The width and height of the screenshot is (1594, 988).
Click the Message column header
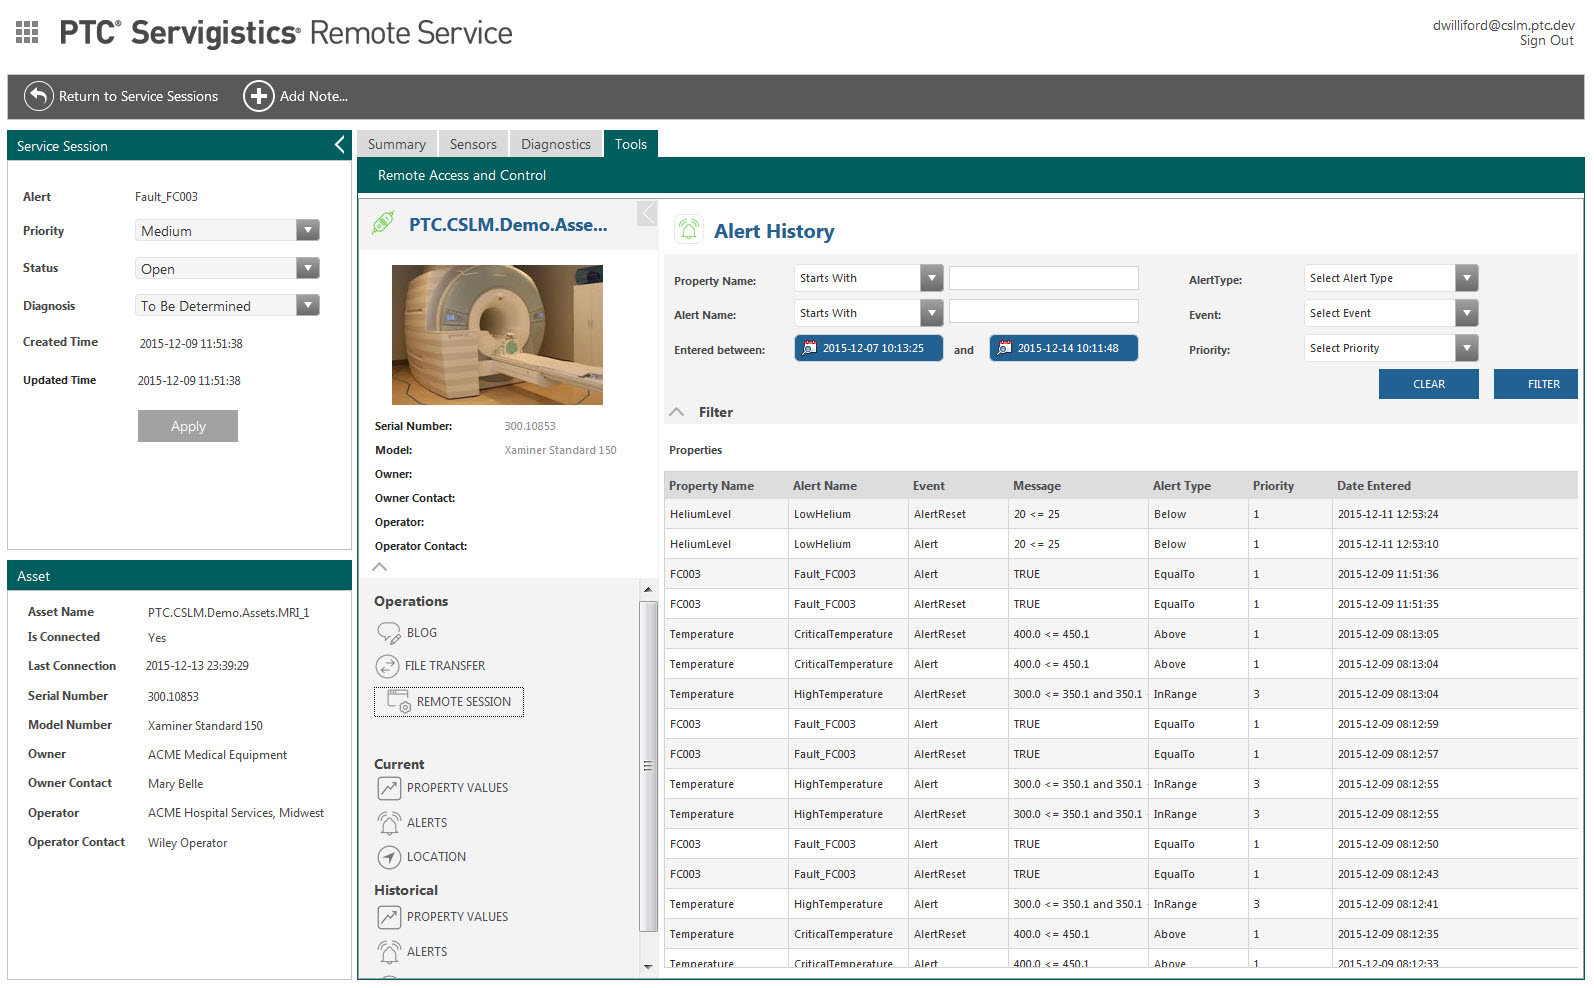pos(1037,486)
